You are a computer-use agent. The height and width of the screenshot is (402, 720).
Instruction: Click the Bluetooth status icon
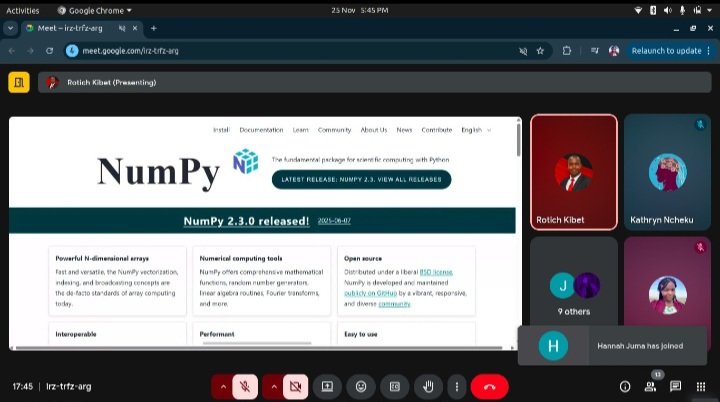[653, 10]
